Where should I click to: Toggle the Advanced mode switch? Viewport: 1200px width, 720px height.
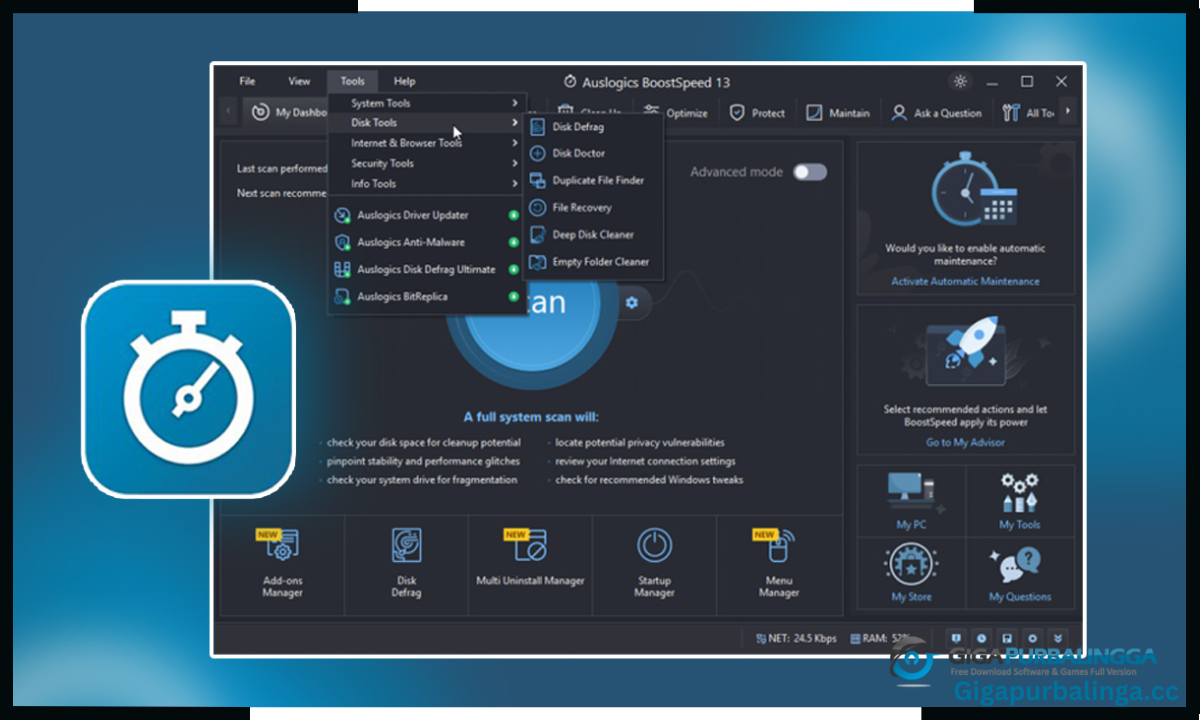(x=810, y=172)
